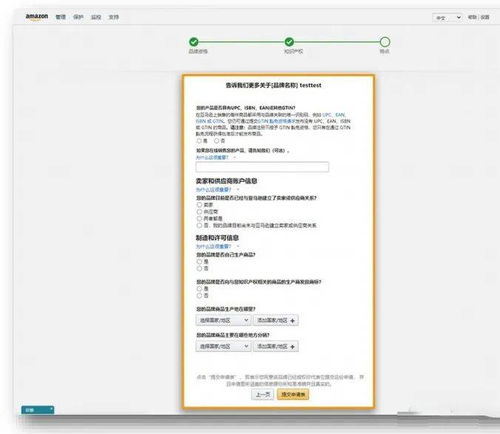Select 否 for the UPC/ISBN/EAN/GTIN question
The height and width of the screenshot is (434, 500).
[x=217, y=141]
